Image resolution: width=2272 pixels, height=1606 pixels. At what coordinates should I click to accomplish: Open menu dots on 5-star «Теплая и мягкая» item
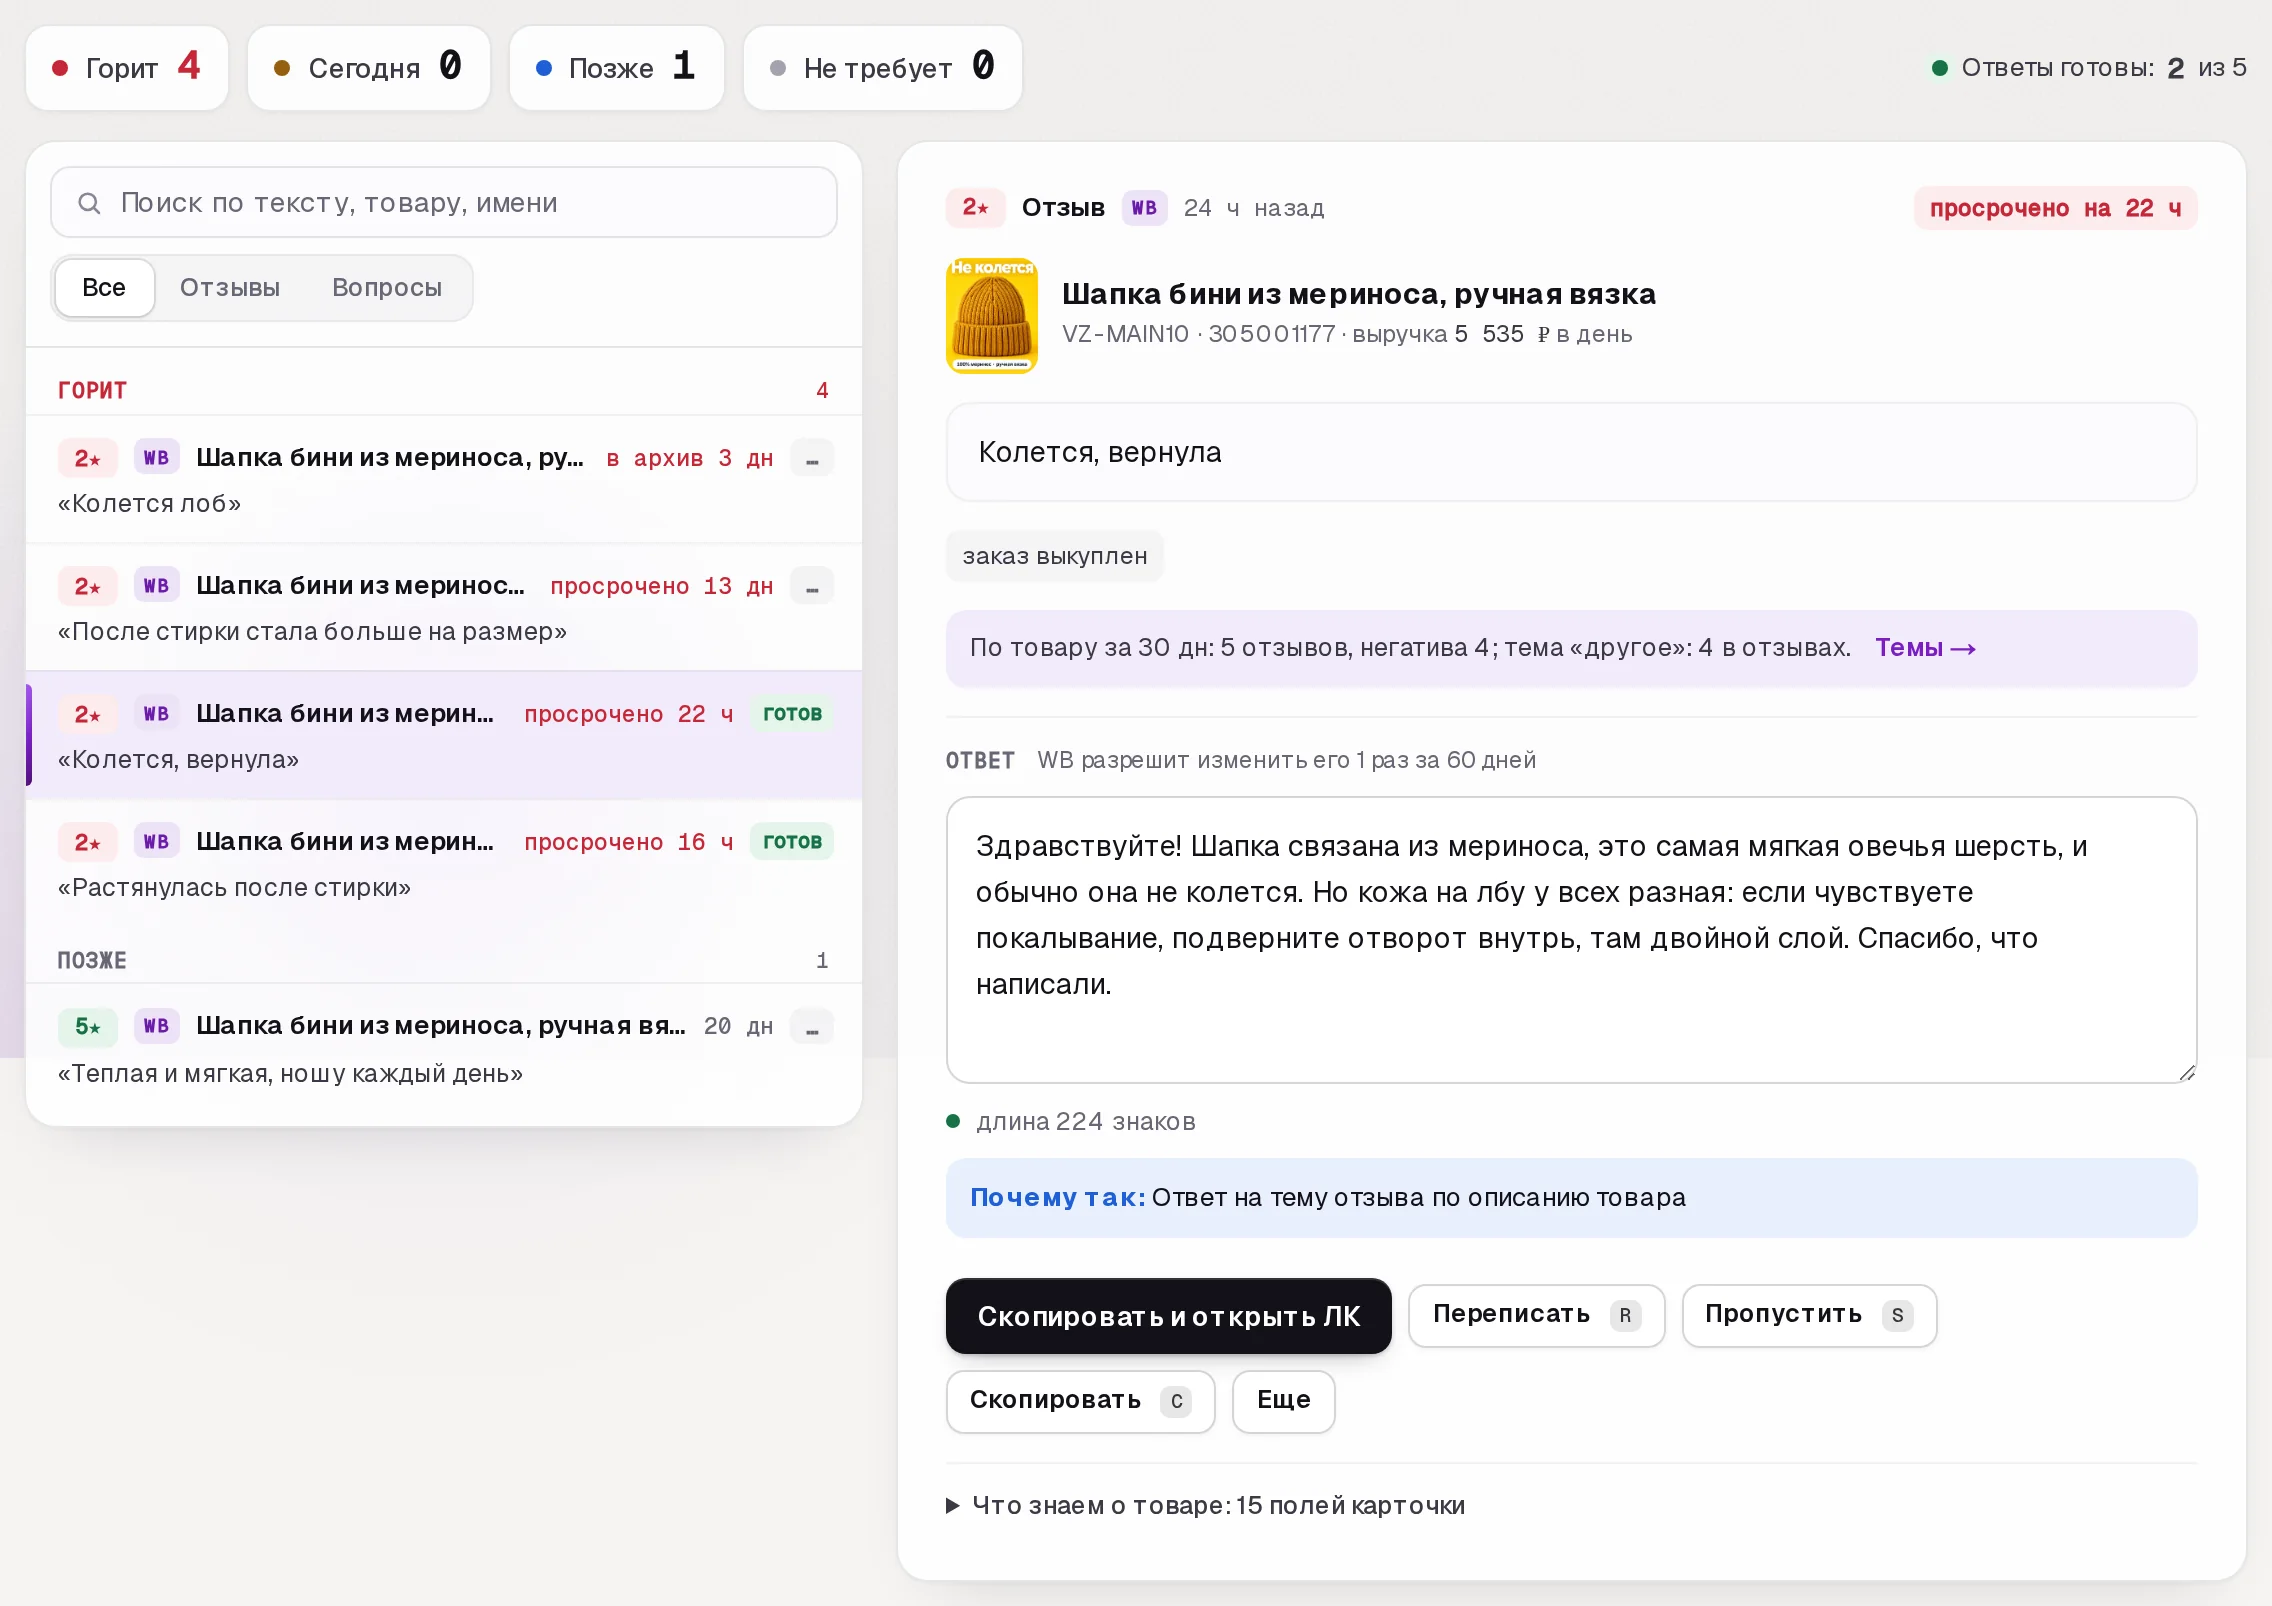(812, 1027)
